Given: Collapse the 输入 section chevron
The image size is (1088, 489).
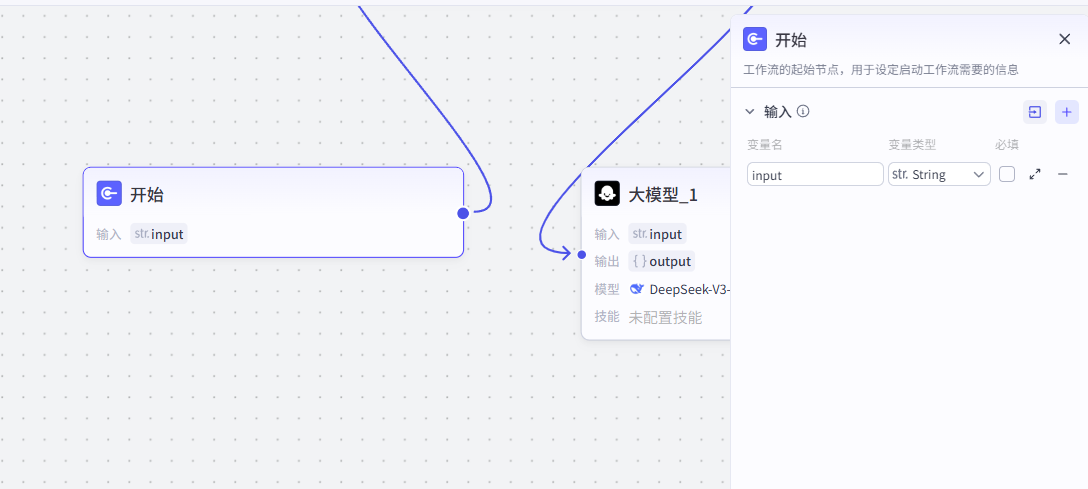Looking at the screenshot, I should 750,111.
